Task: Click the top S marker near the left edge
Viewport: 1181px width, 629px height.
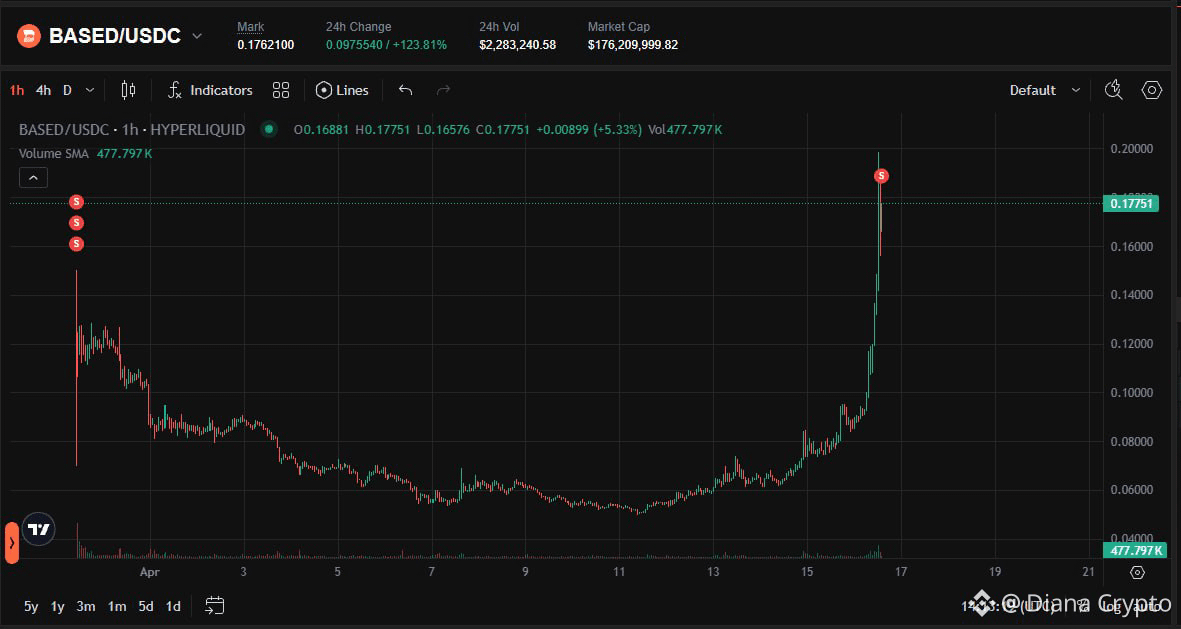Action: [x=76, y=202]
